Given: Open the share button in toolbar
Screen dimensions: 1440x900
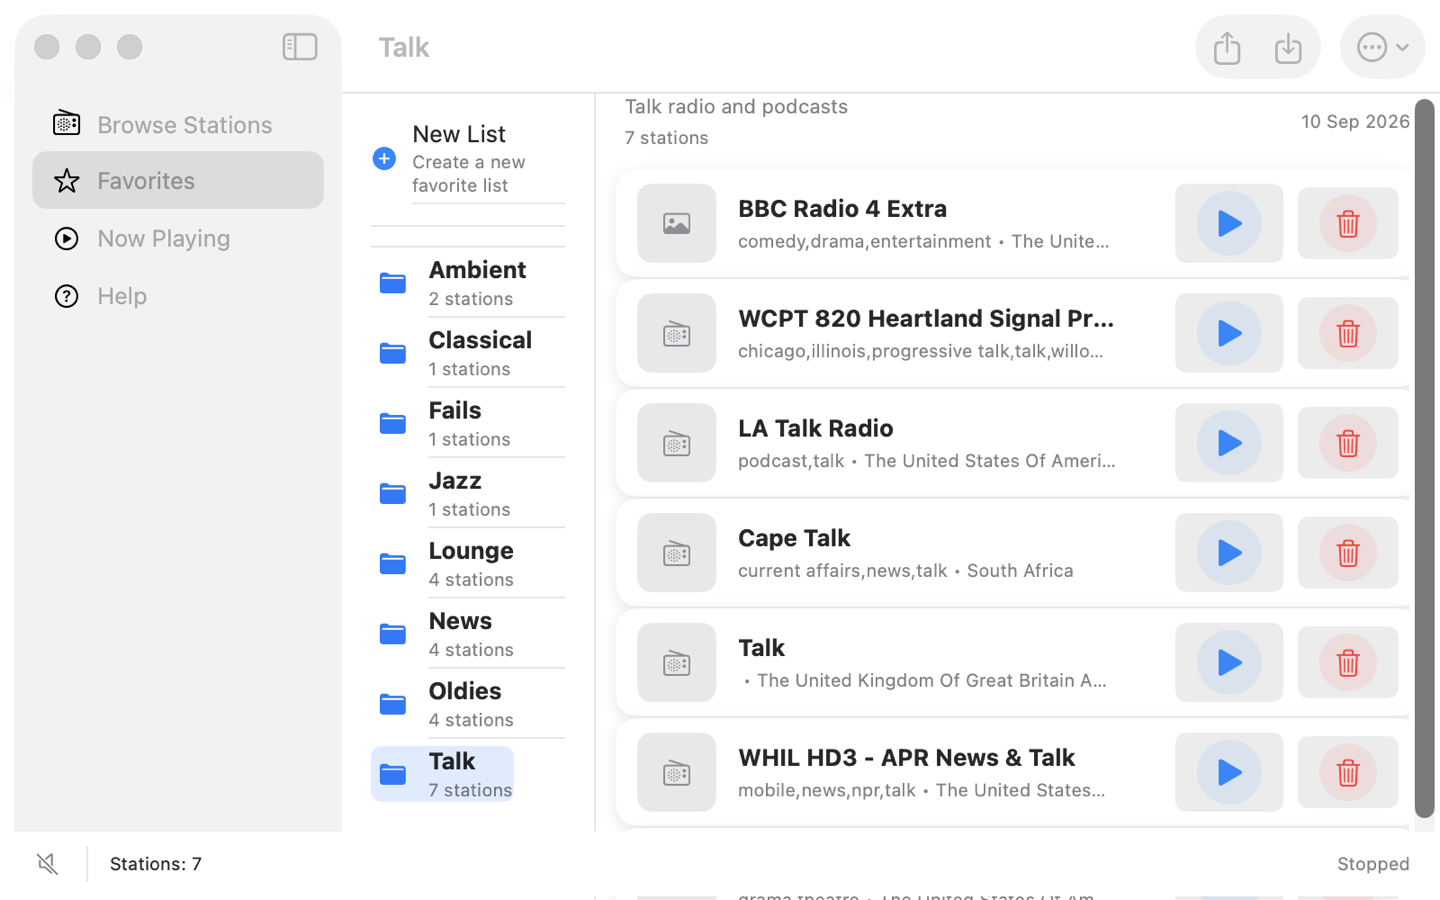Looking at the screenshot, I should tap(1227, 47).
